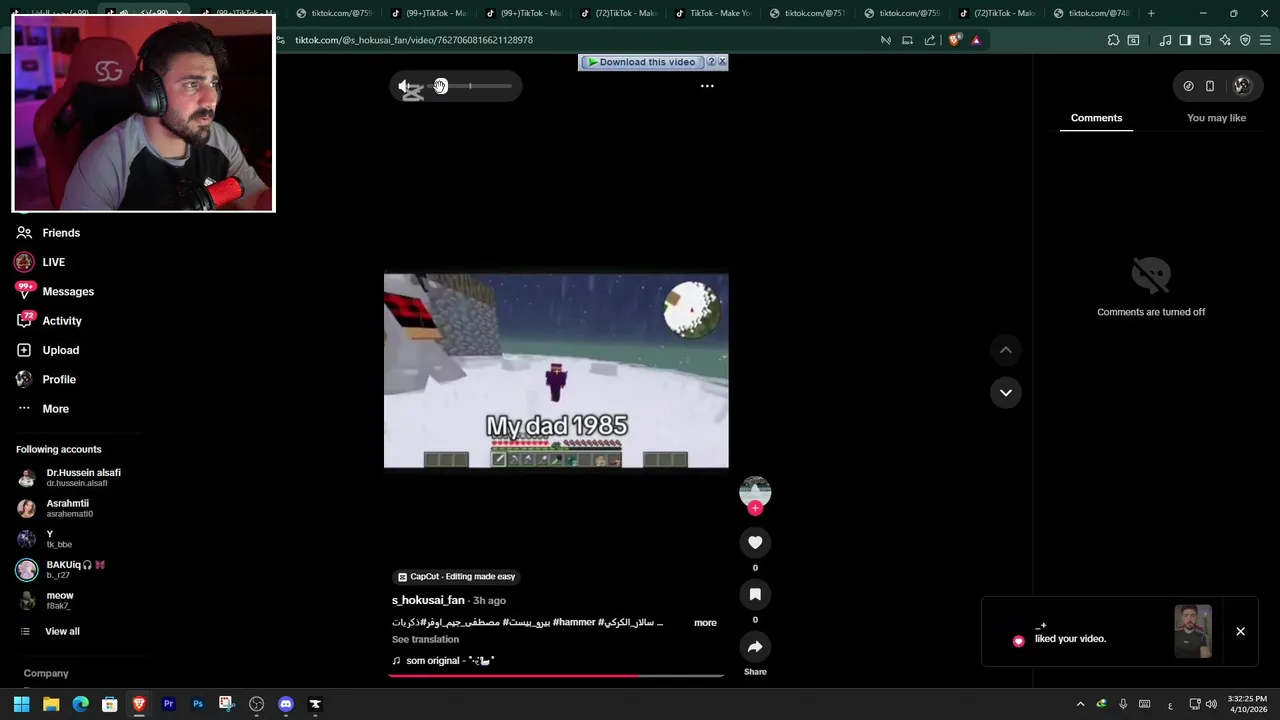Mute the TikTok video sound

click(405, 86)
